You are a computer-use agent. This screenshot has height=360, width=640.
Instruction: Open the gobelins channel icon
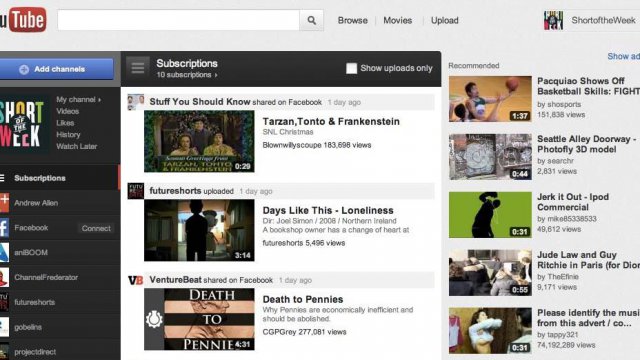tap(4, 327)
